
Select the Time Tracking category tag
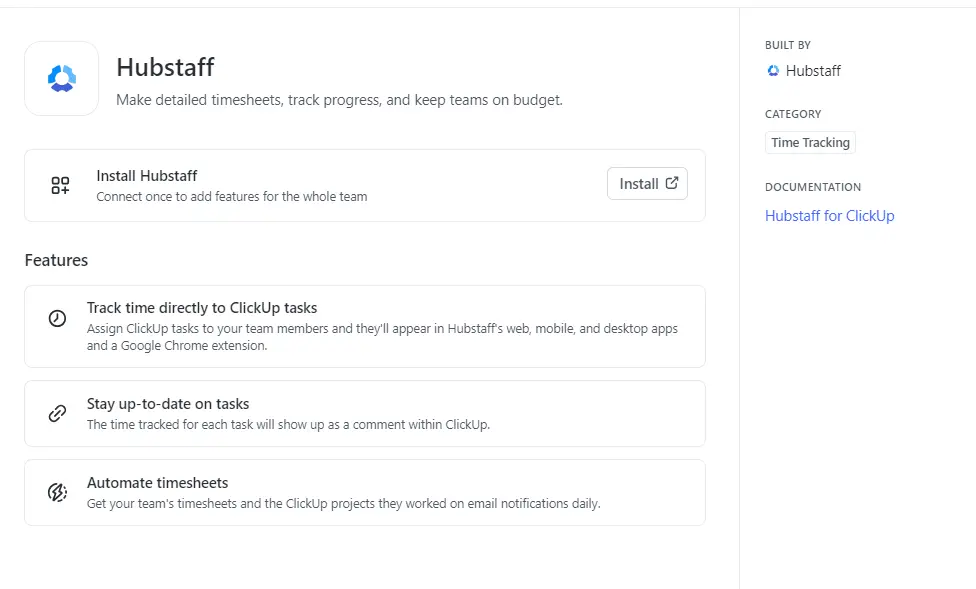pyautogui.click(x=810, y=142)
